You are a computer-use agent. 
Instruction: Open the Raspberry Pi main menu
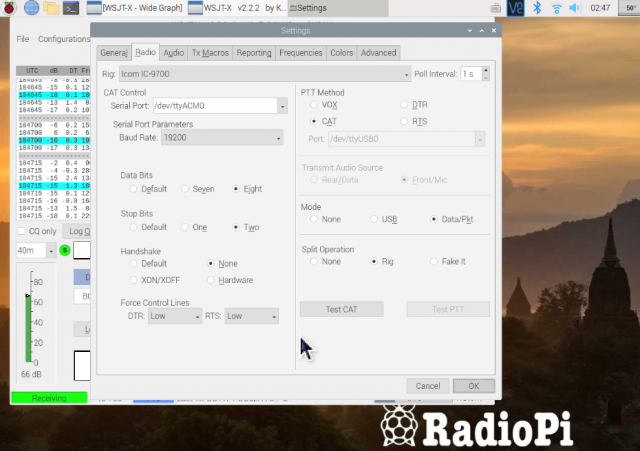(9, 8)
